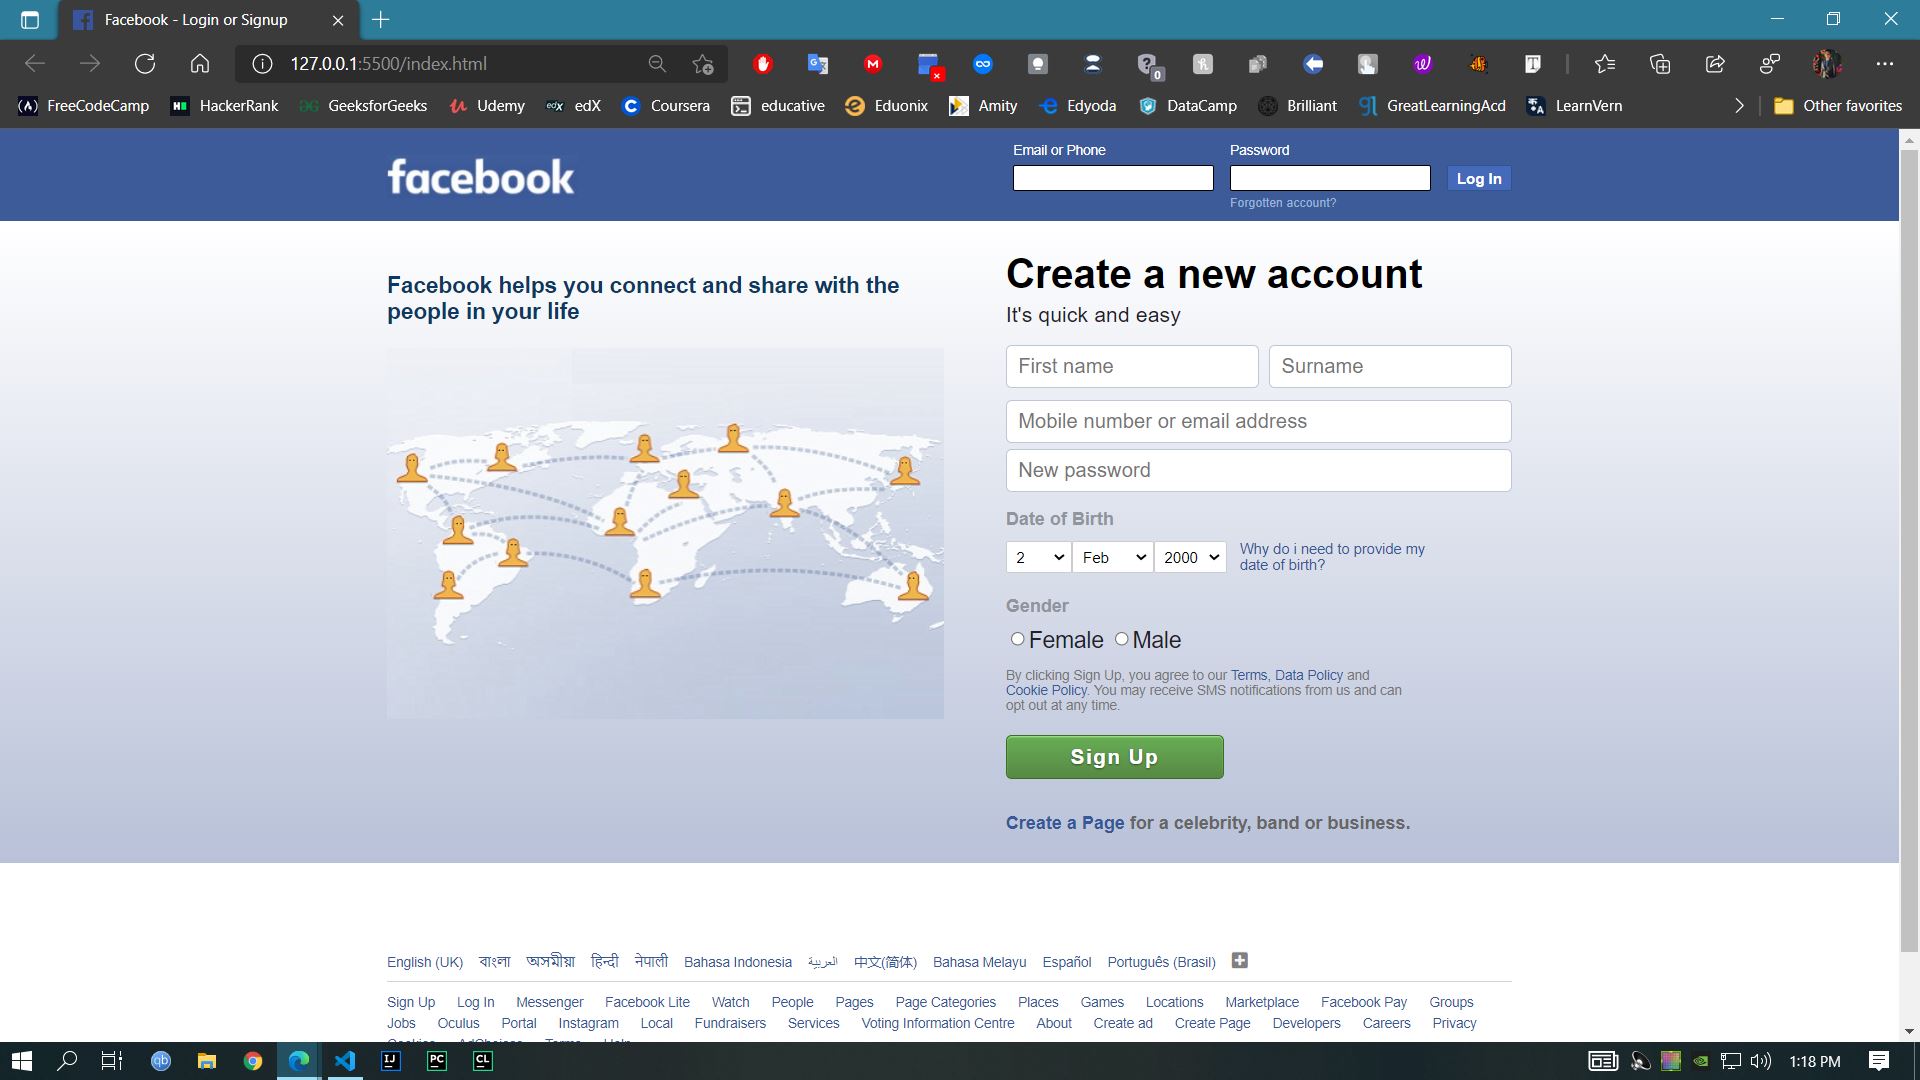Open the birth year dropdown showing 2000

(1190, 557)
